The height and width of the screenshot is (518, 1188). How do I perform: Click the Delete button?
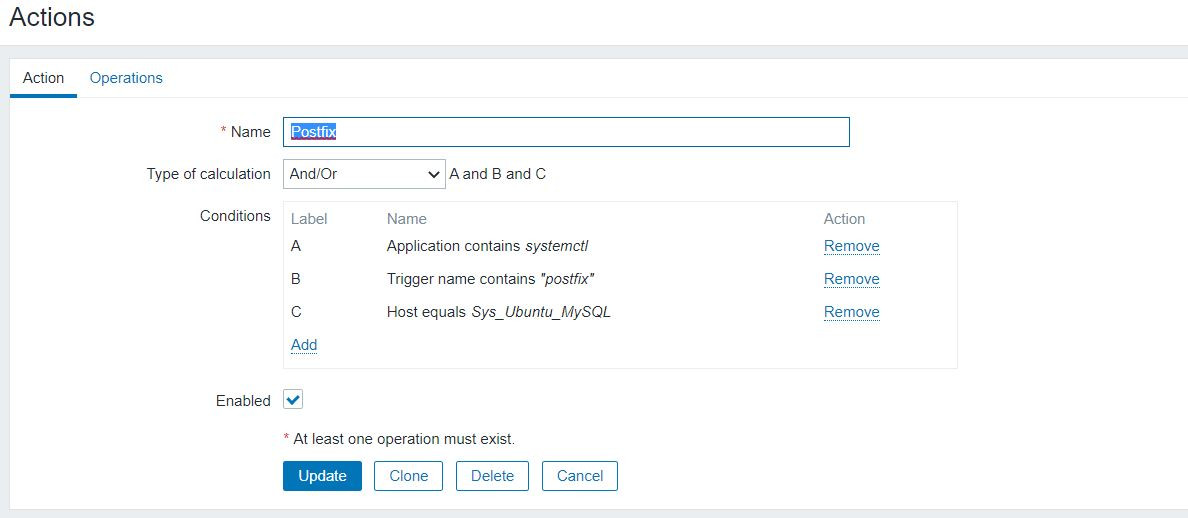coord(492,476)
